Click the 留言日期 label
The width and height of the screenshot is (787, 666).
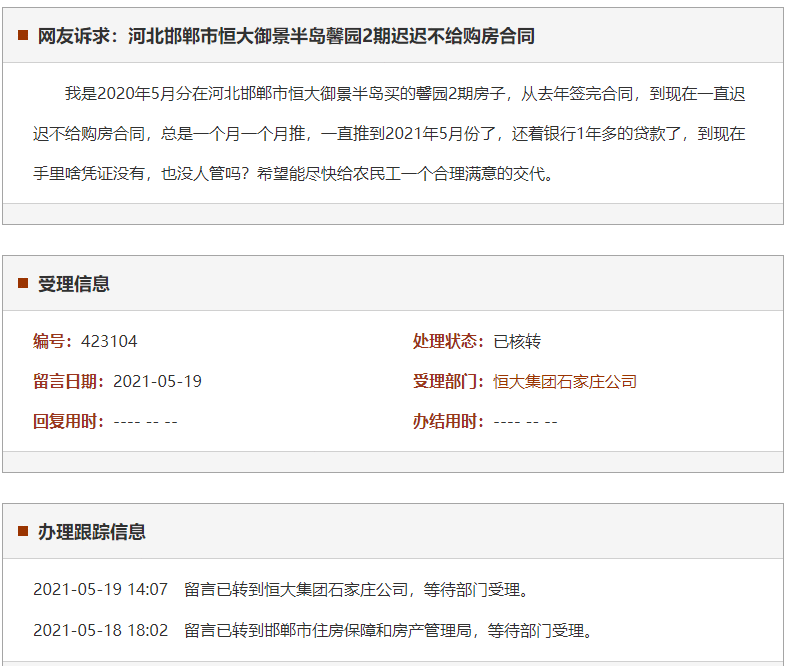click(x=68, y=381)
